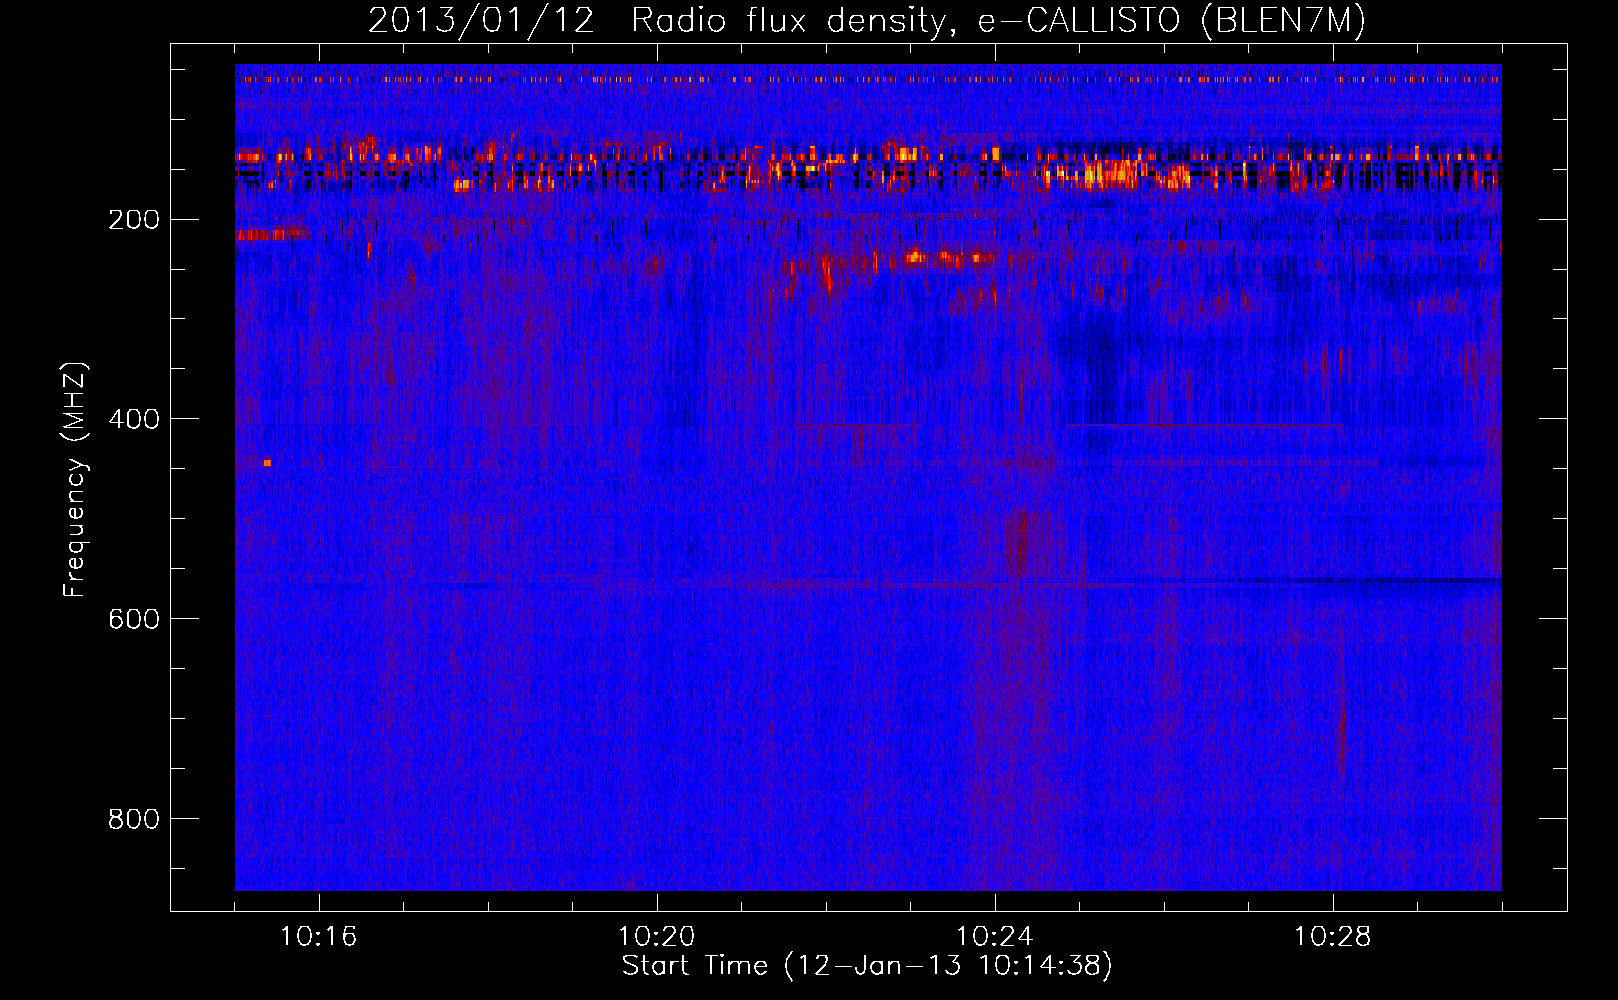1618x1000 pixels.
Task: Click the '10:24' time tick label
Action: pos(994,937)
